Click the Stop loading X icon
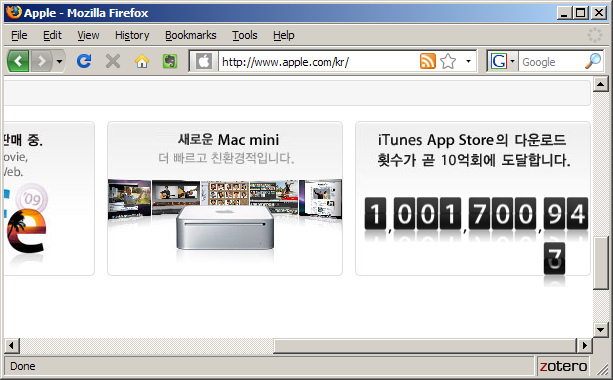This screenshot has width=613, height=380. (x=113, y=61)
